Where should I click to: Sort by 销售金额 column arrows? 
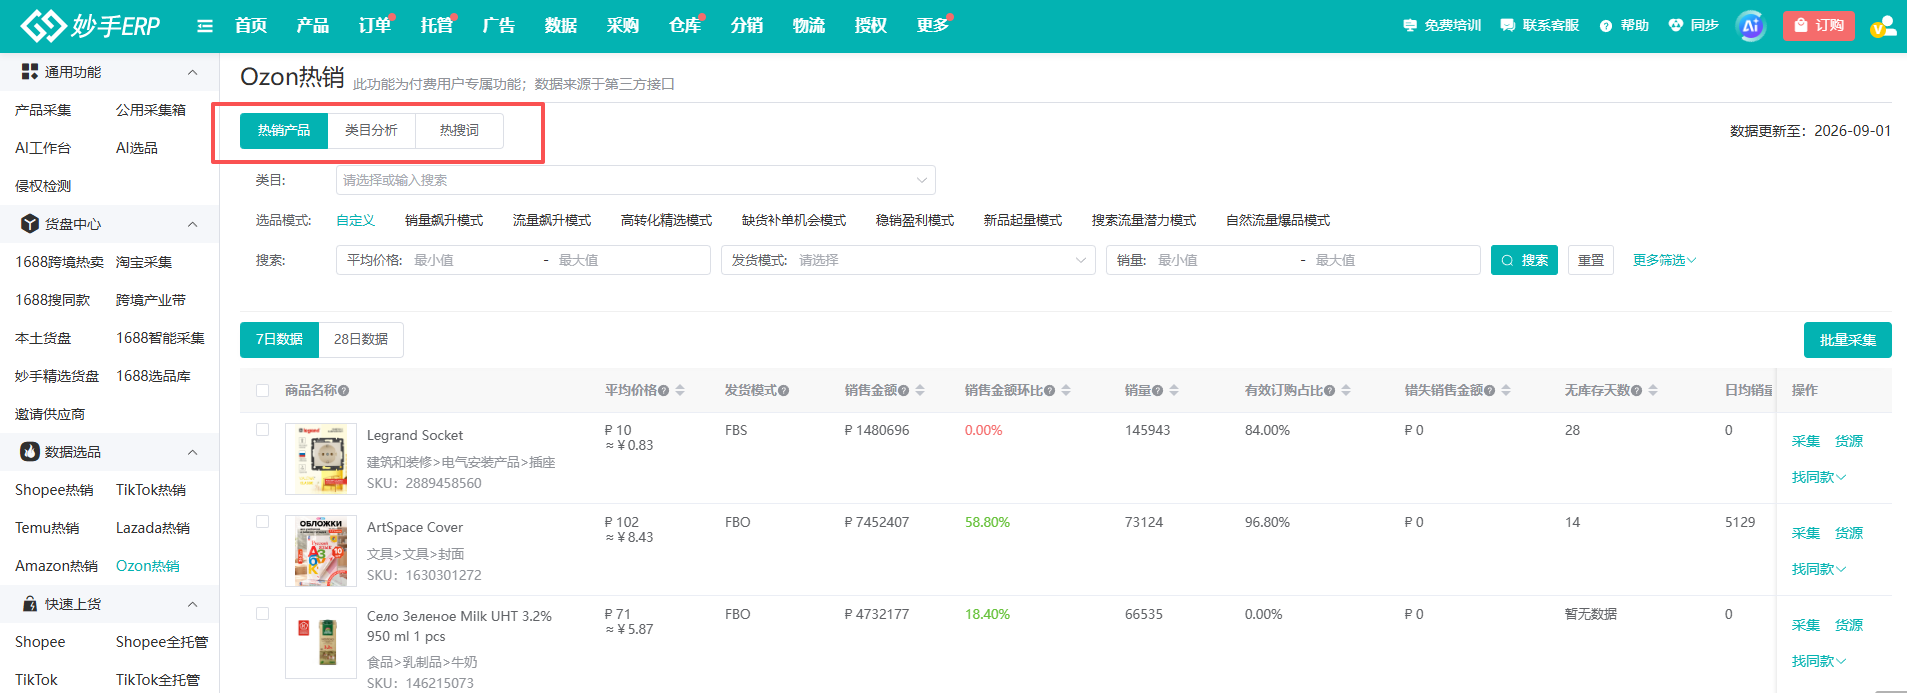pos(920,390)
